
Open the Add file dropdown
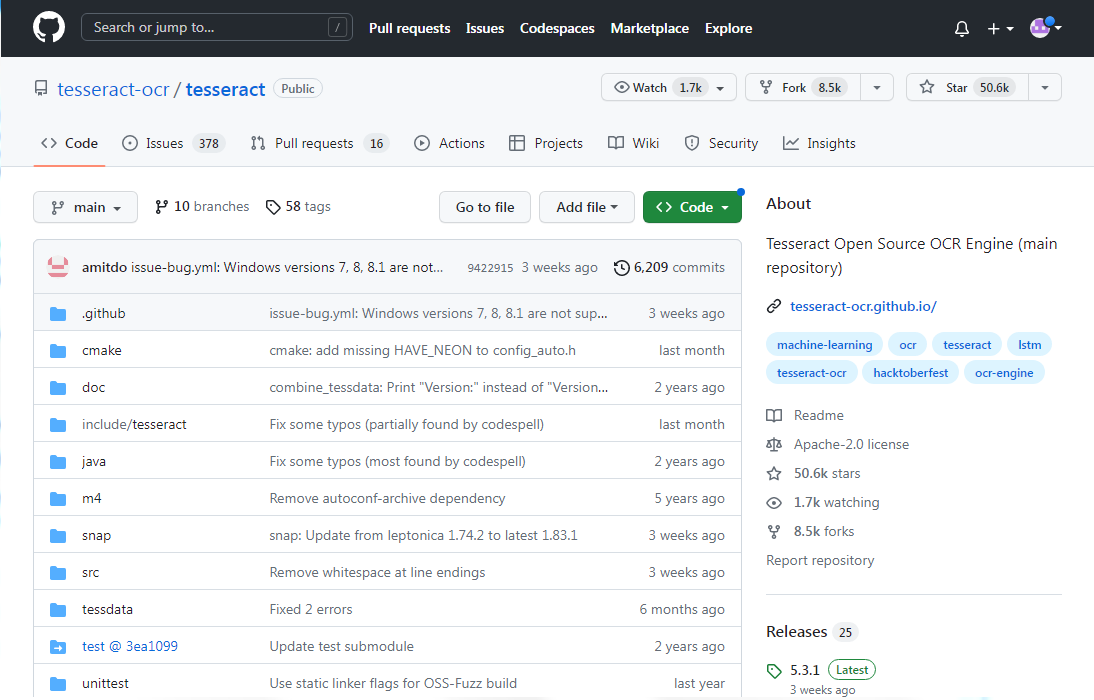pyautogui.click(x=587, y=207)
